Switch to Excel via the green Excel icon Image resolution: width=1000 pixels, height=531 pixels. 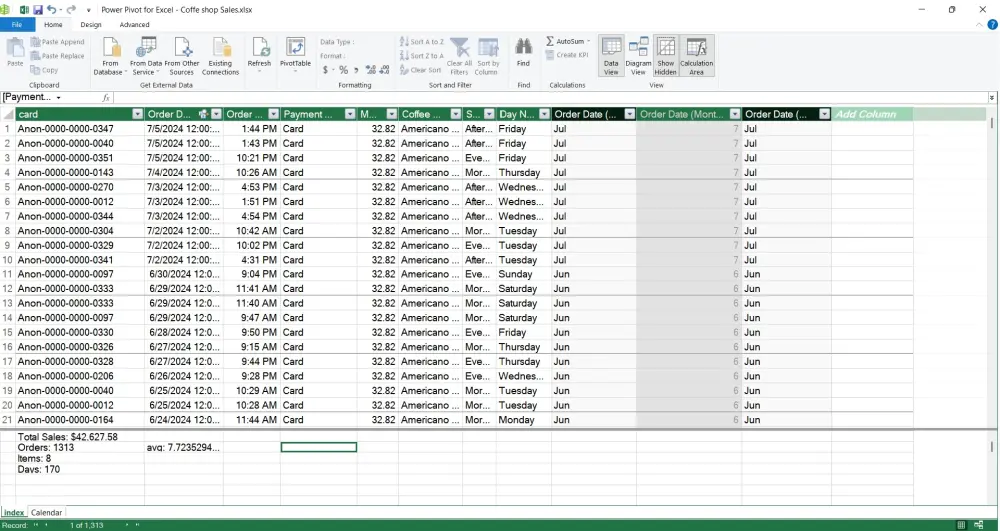pyautogui.click(x=24, y=10)
